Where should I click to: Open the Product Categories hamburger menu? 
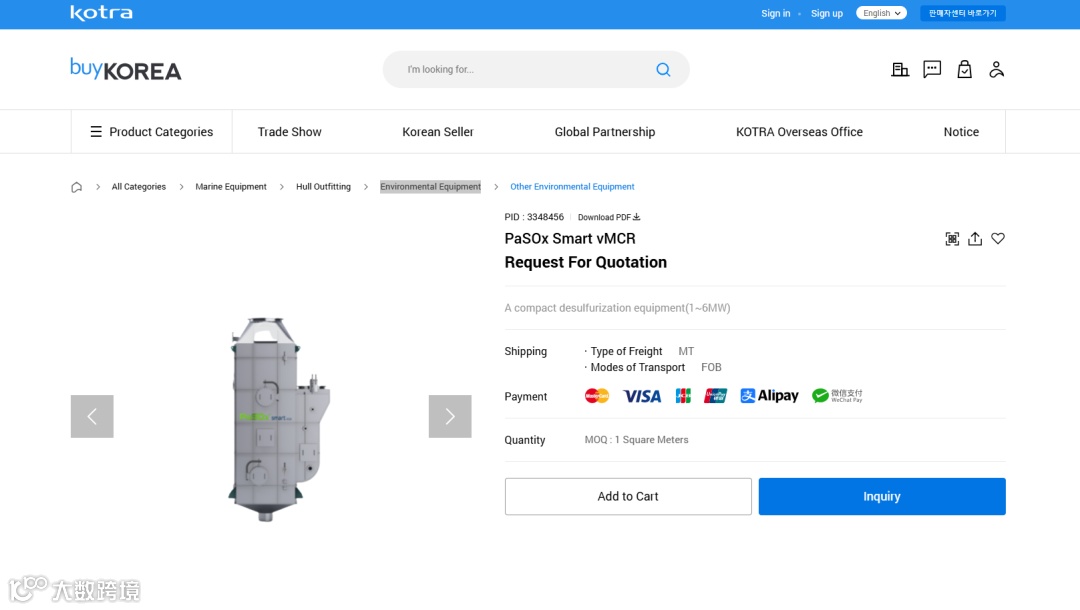click(152, 132)
